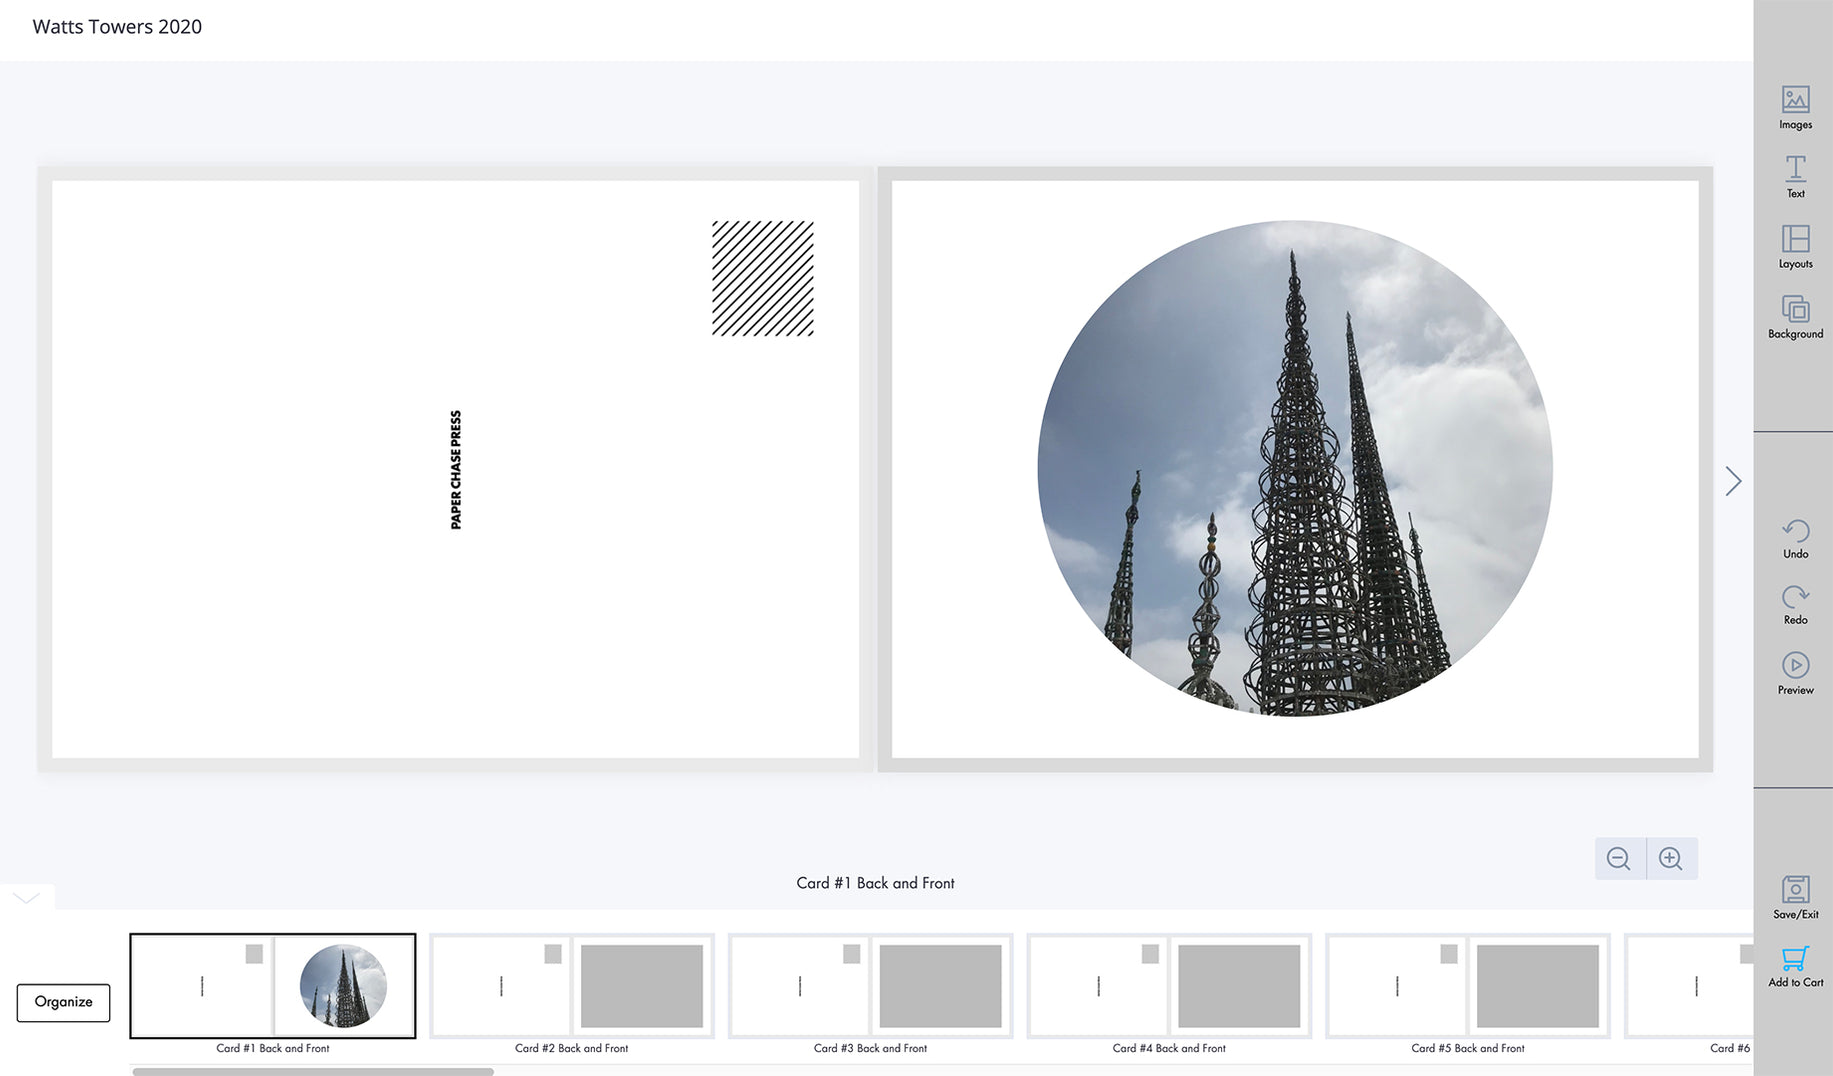The image size is (1833, 1076).
Task: Zoom out of the canvas
Action: point(1619,858)
